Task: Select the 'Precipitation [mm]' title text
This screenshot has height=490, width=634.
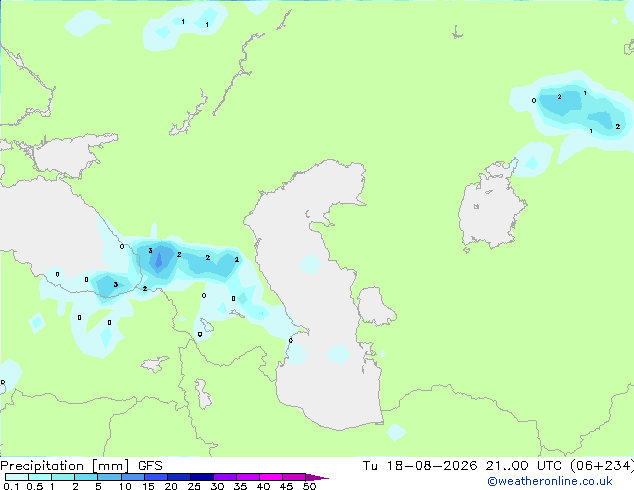Action: (x=64, y=466)
